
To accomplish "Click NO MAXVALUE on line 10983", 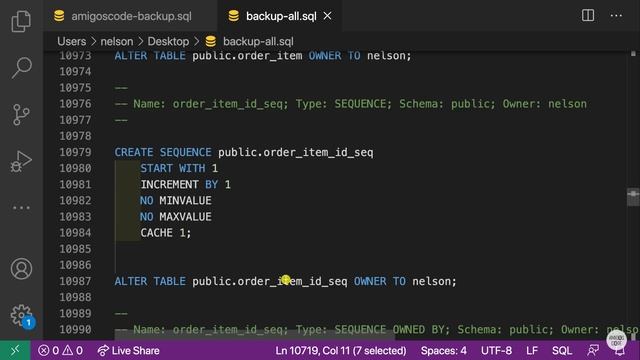I will (176, 217).
